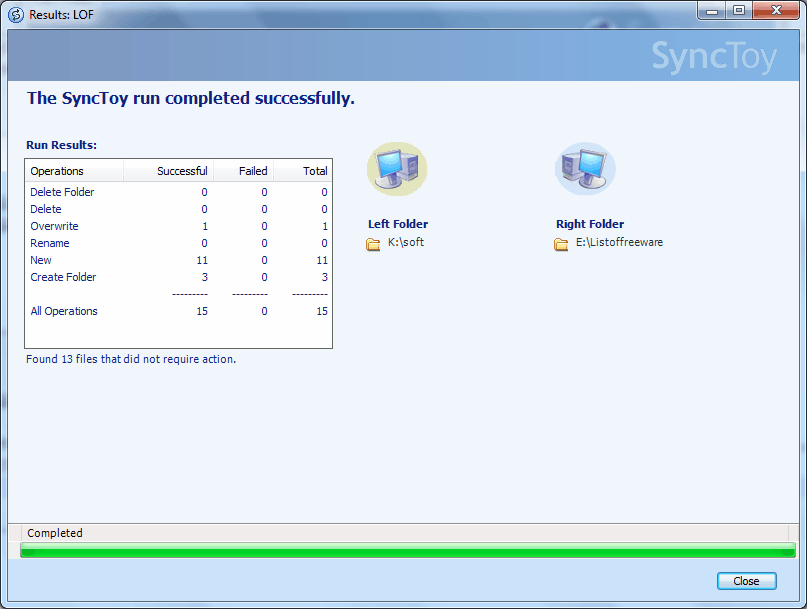
Task: Click the Operations column header
Action: click(x=74, y=171)
